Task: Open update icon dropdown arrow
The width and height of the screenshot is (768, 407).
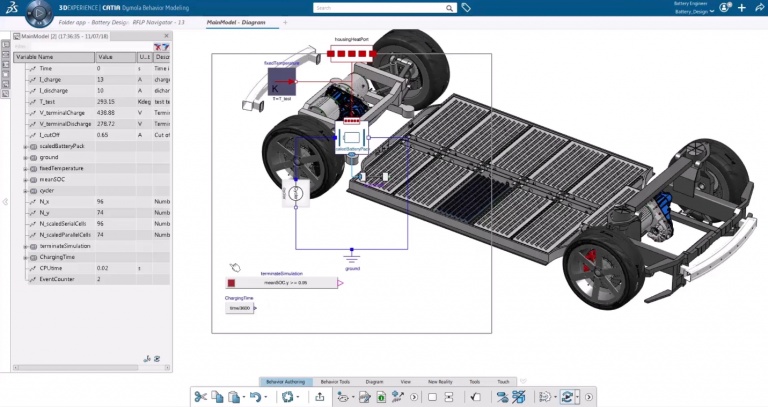Action: pos(298,397)
